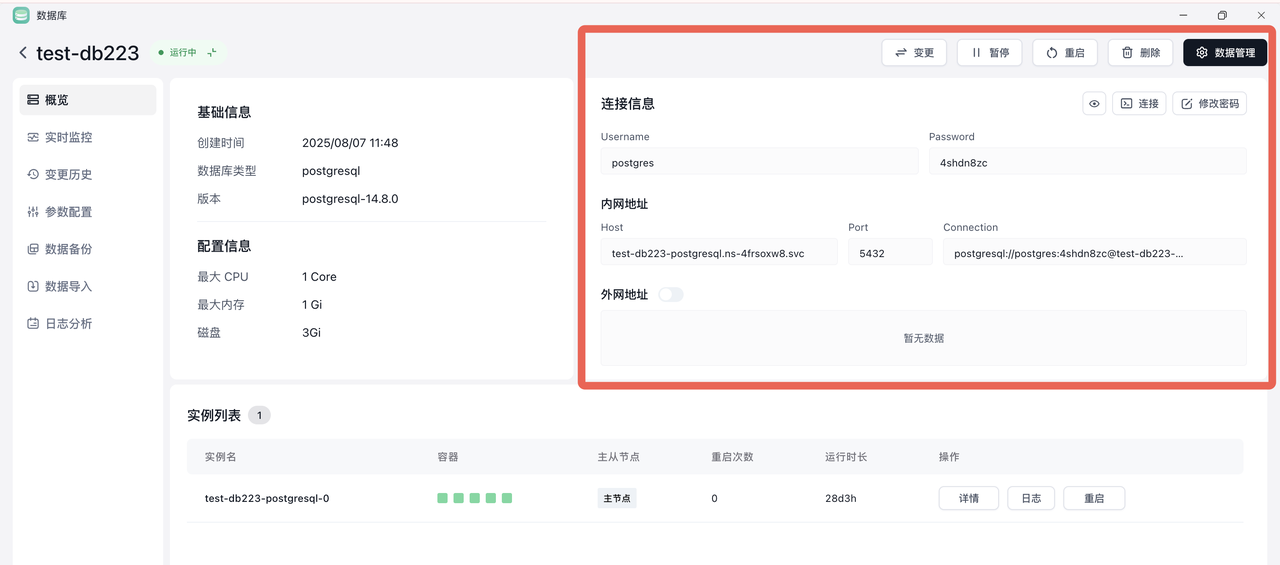
Task: Click the 磁盘 value 3Gi
Action: 311,332
